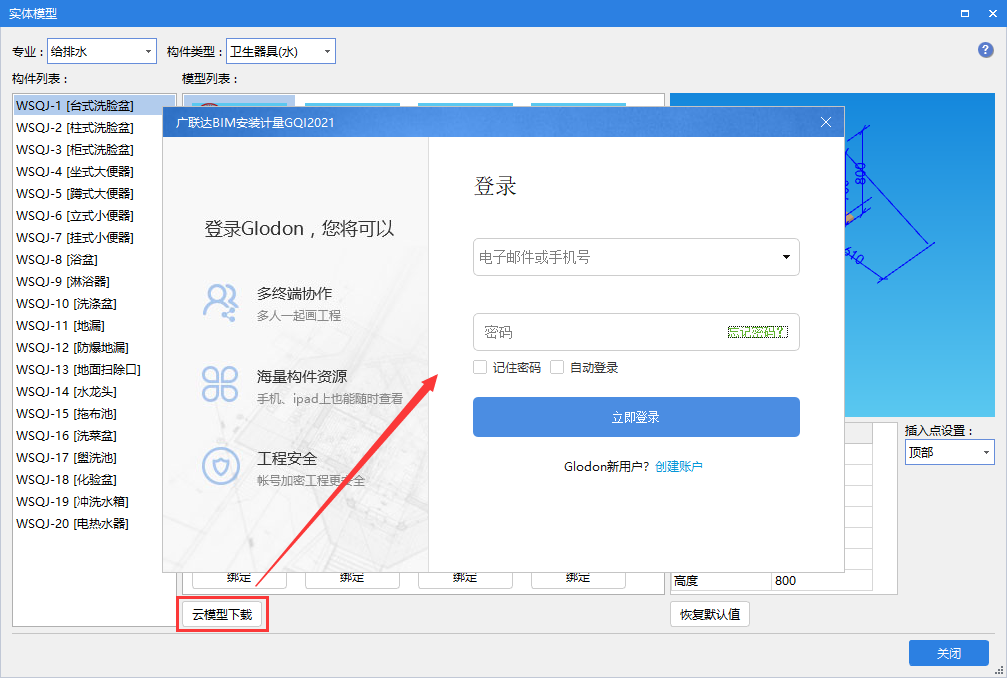The image size is (1007, 678).
Task: Expand the 构件类型 dropdown
Action: coord(281,51)
